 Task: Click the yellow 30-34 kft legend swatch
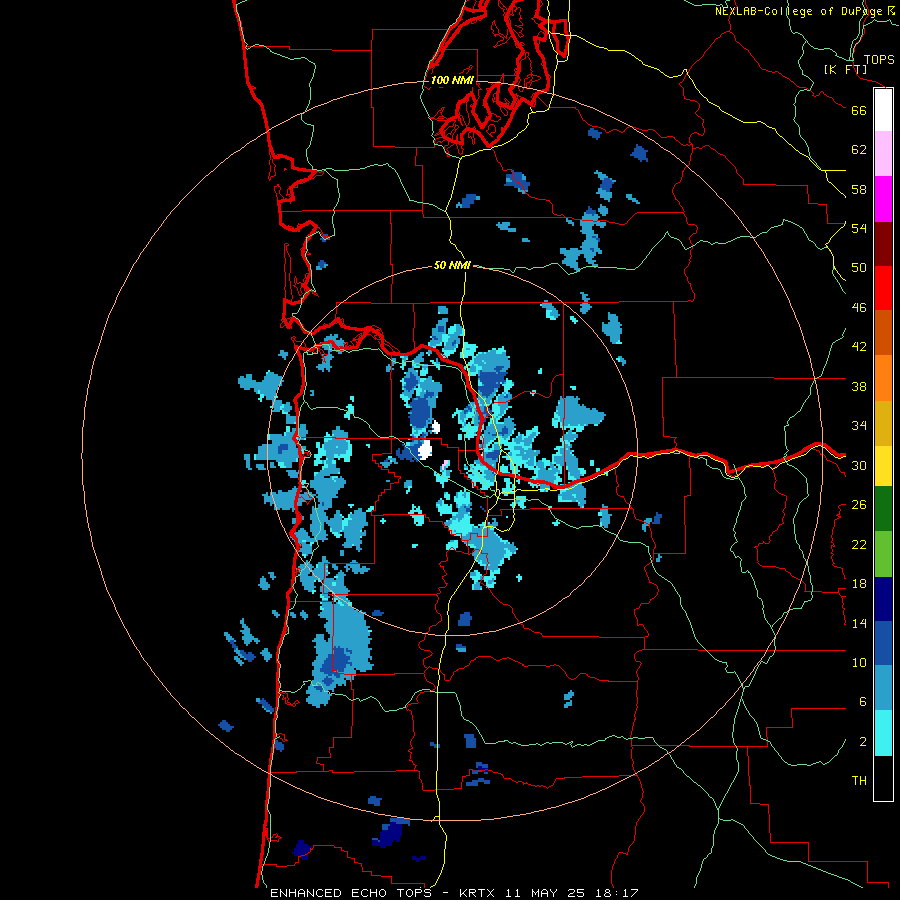tap(883, 466)
